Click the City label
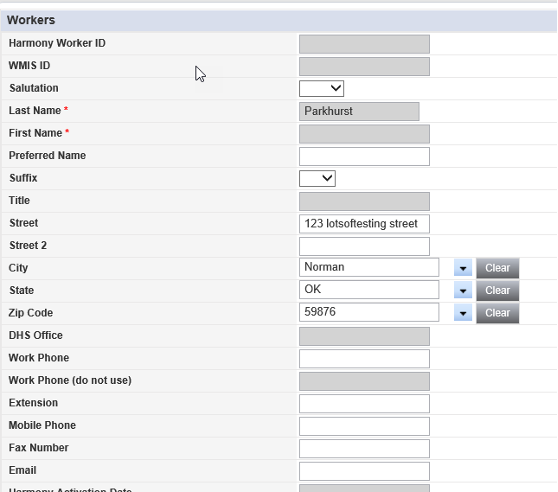The image size is (558, 492). pos(19,268)
